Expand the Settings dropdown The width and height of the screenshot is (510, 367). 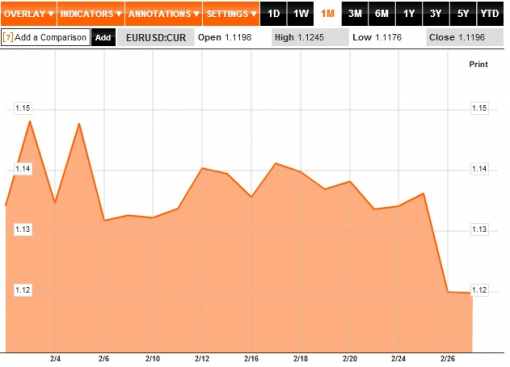pyautogui.click(x=231, y=14)
